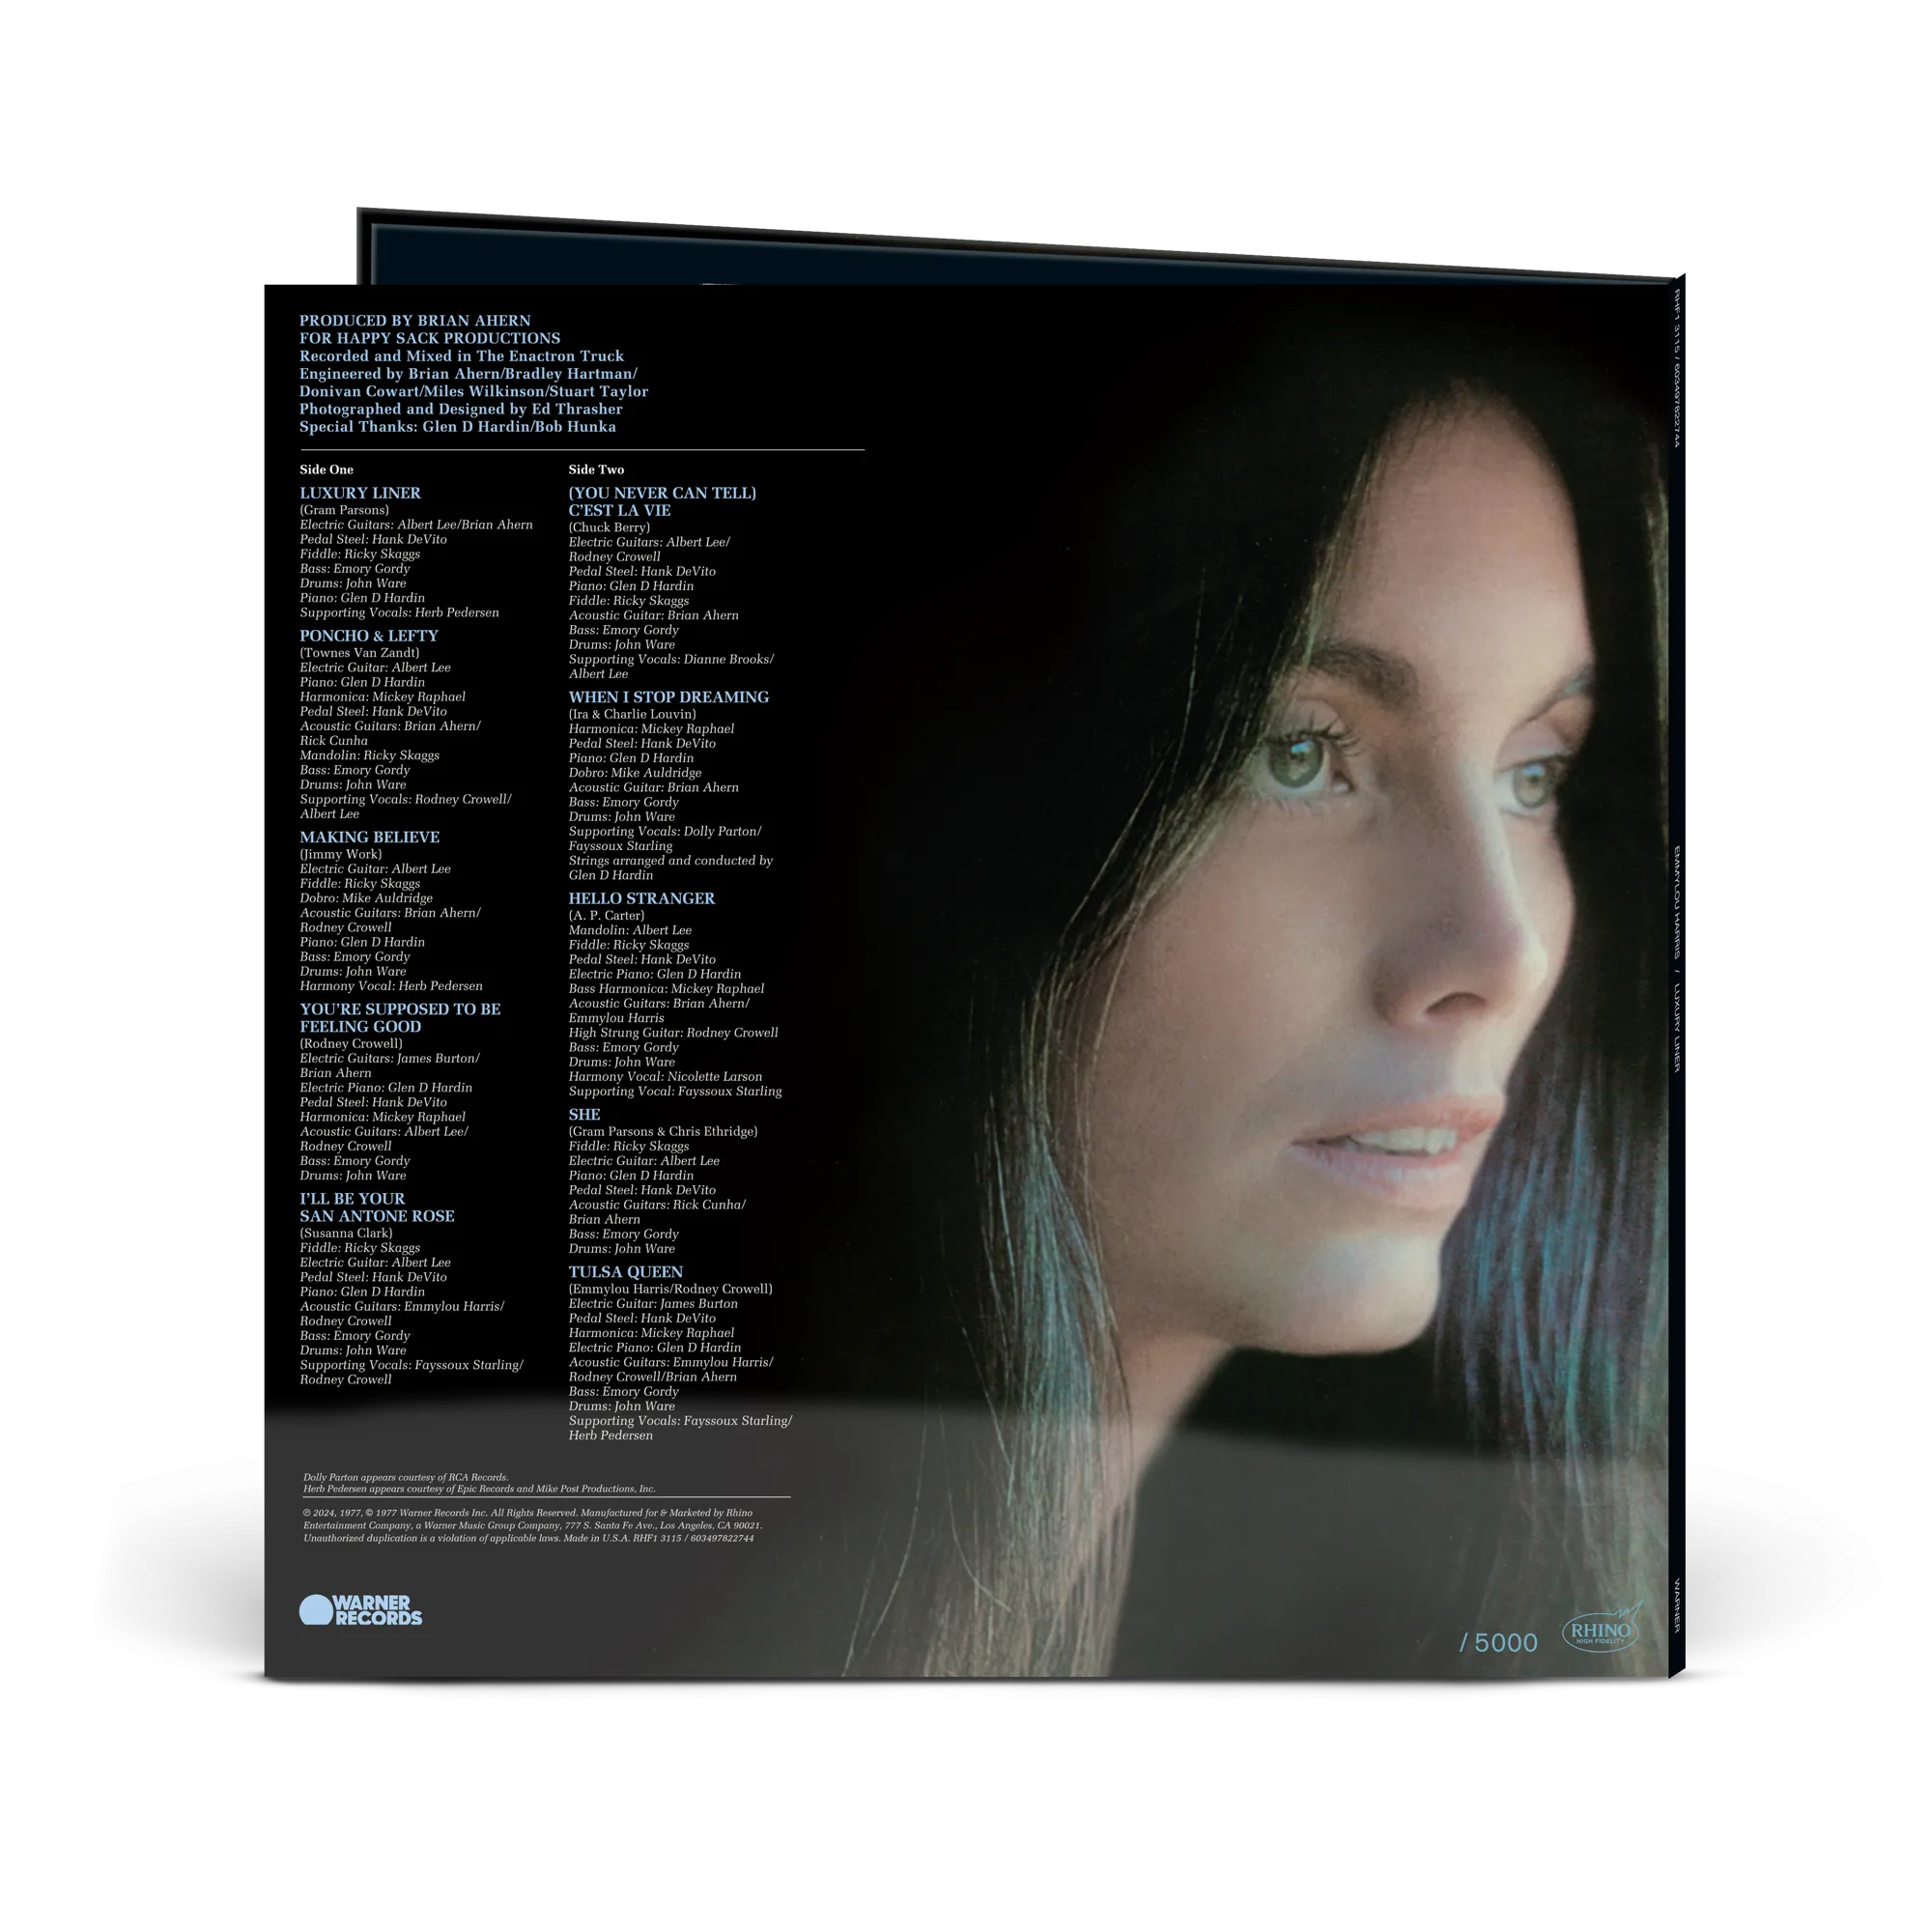Click the 'Side Two' heading

[596, 470]
